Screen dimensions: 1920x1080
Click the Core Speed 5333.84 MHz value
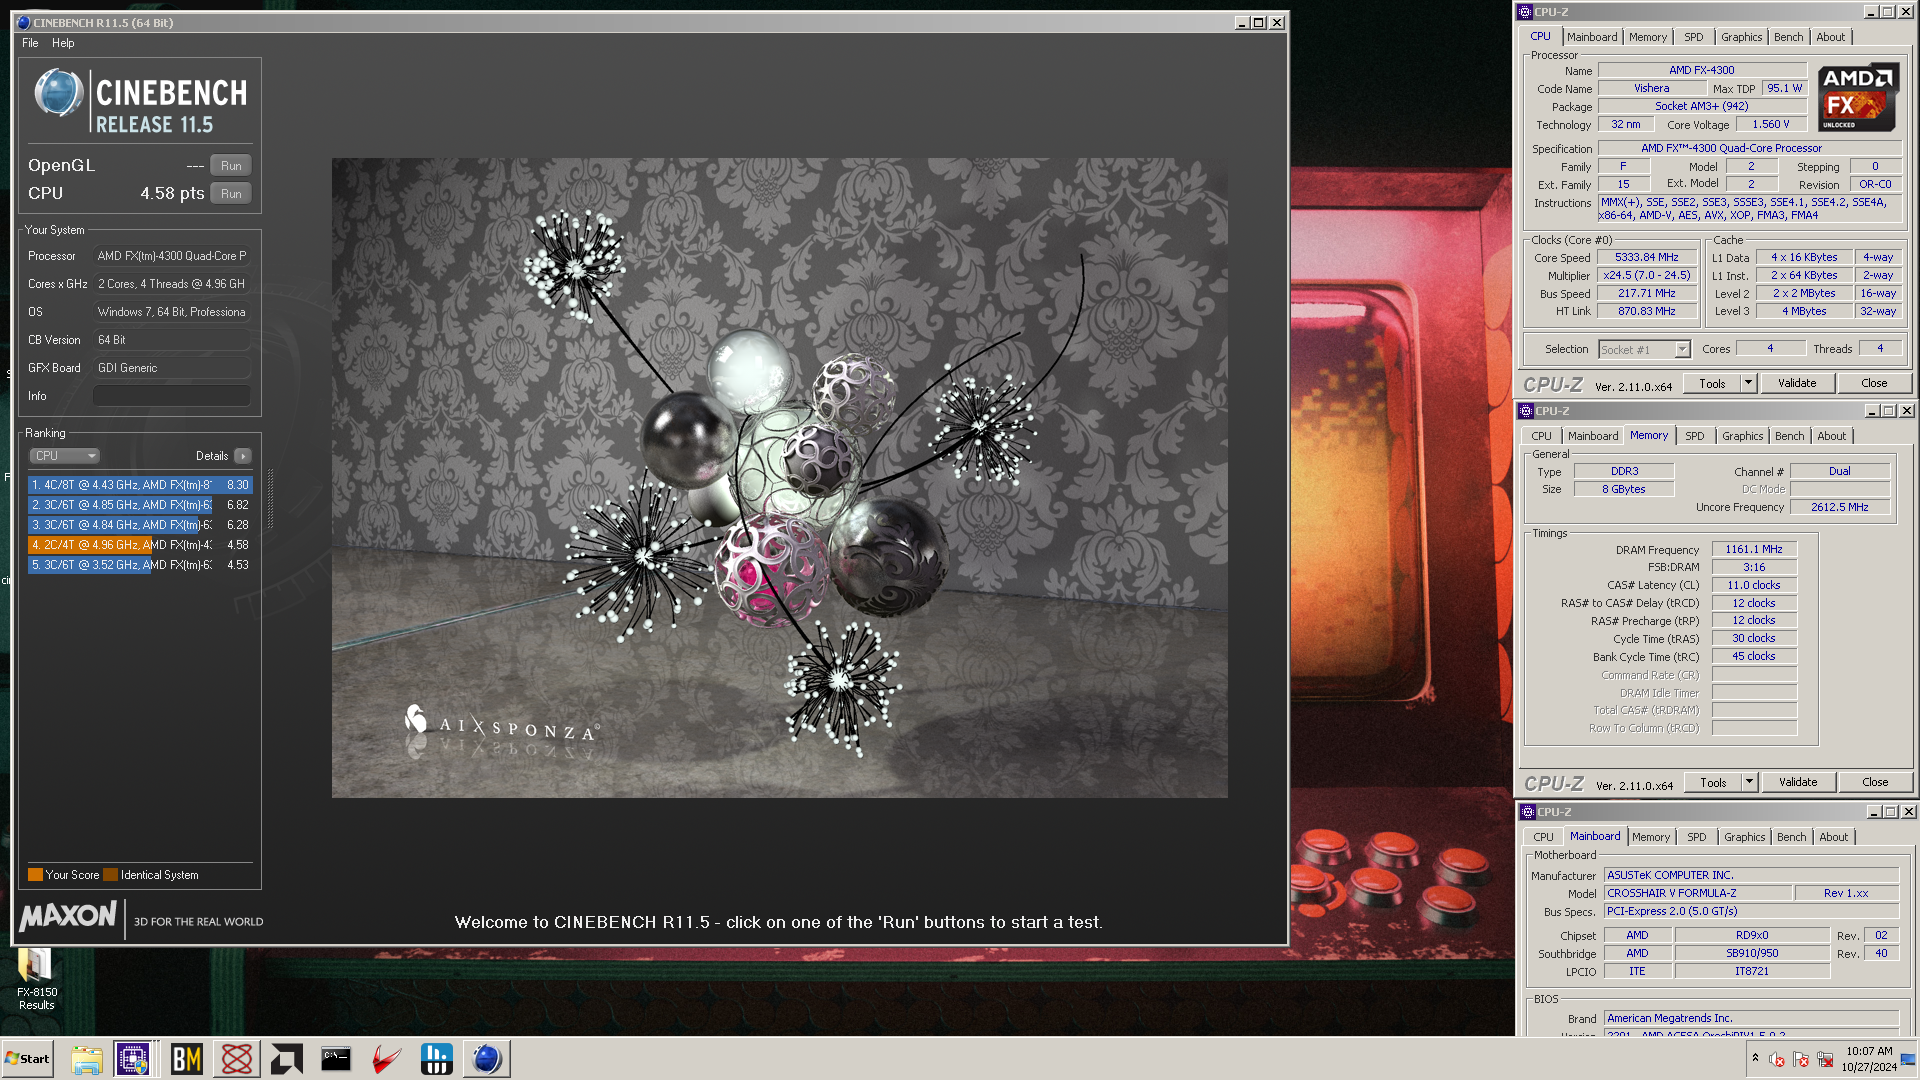1647,257
